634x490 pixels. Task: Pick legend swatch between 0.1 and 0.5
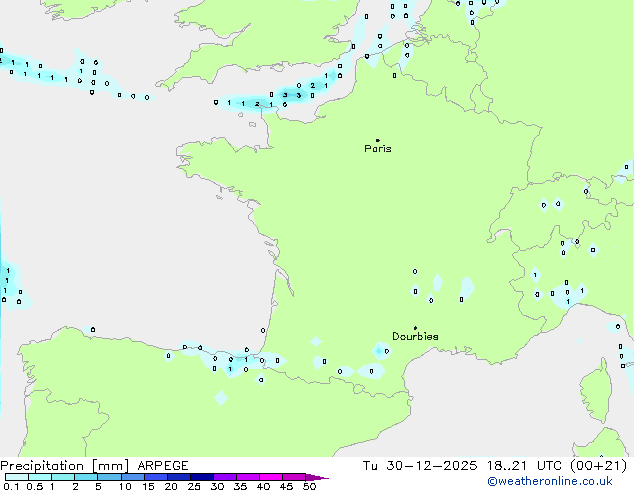(15, 477)
